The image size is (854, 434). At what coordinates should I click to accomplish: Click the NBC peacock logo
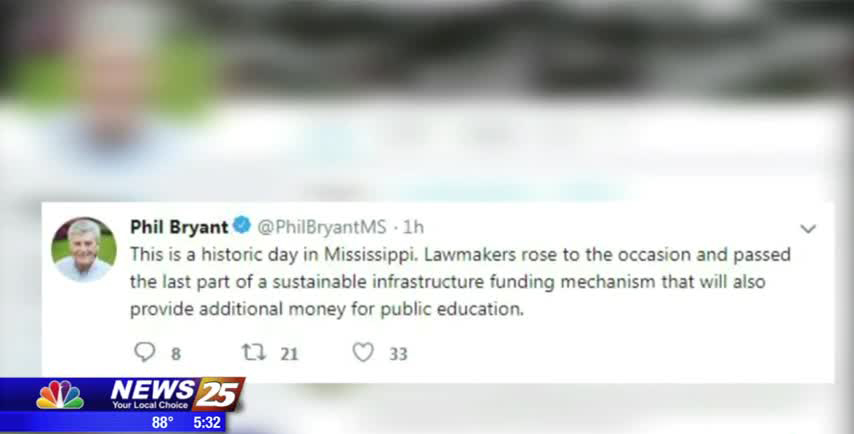[x=60, y=395]
